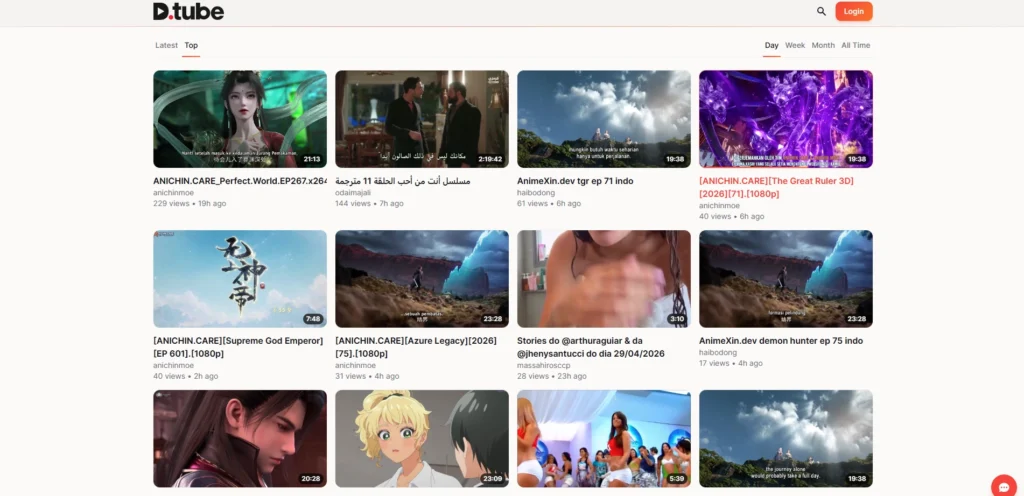Click The Great Ruler 3D title link
This screenshot has height=496, width=1024.
776,187
